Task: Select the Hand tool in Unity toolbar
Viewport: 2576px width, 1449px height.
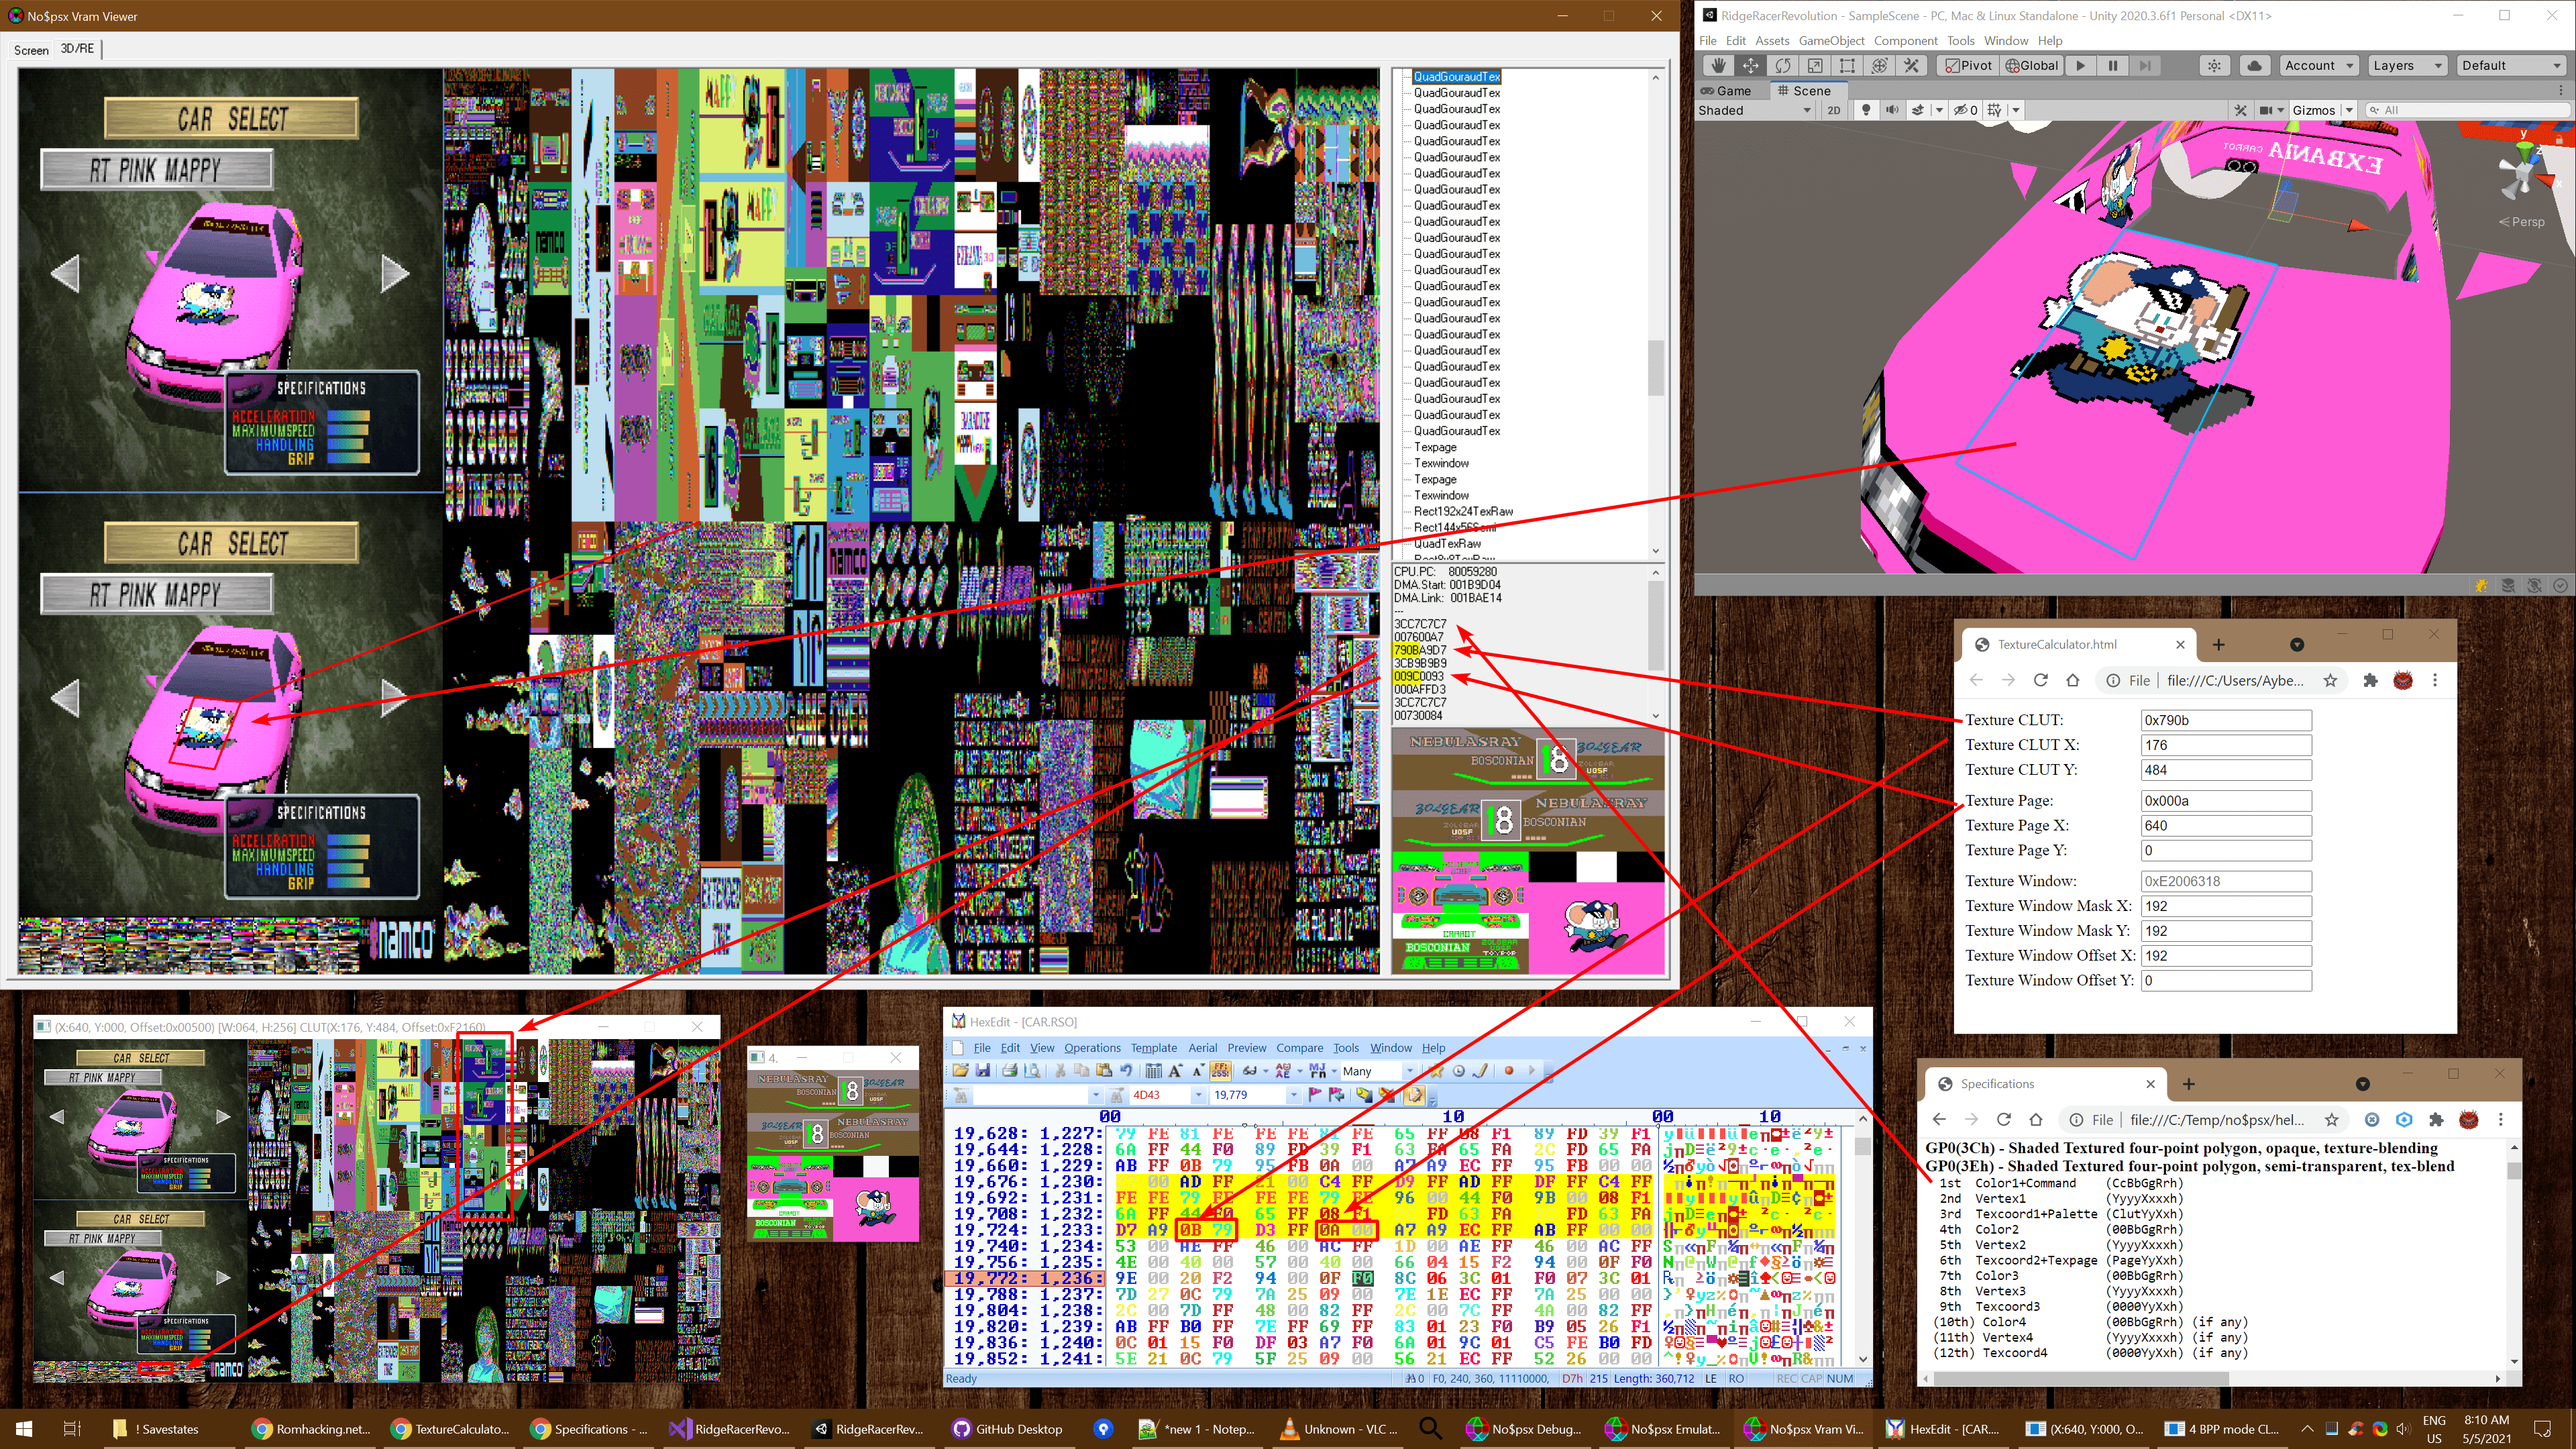Action: coord(1719,66)
